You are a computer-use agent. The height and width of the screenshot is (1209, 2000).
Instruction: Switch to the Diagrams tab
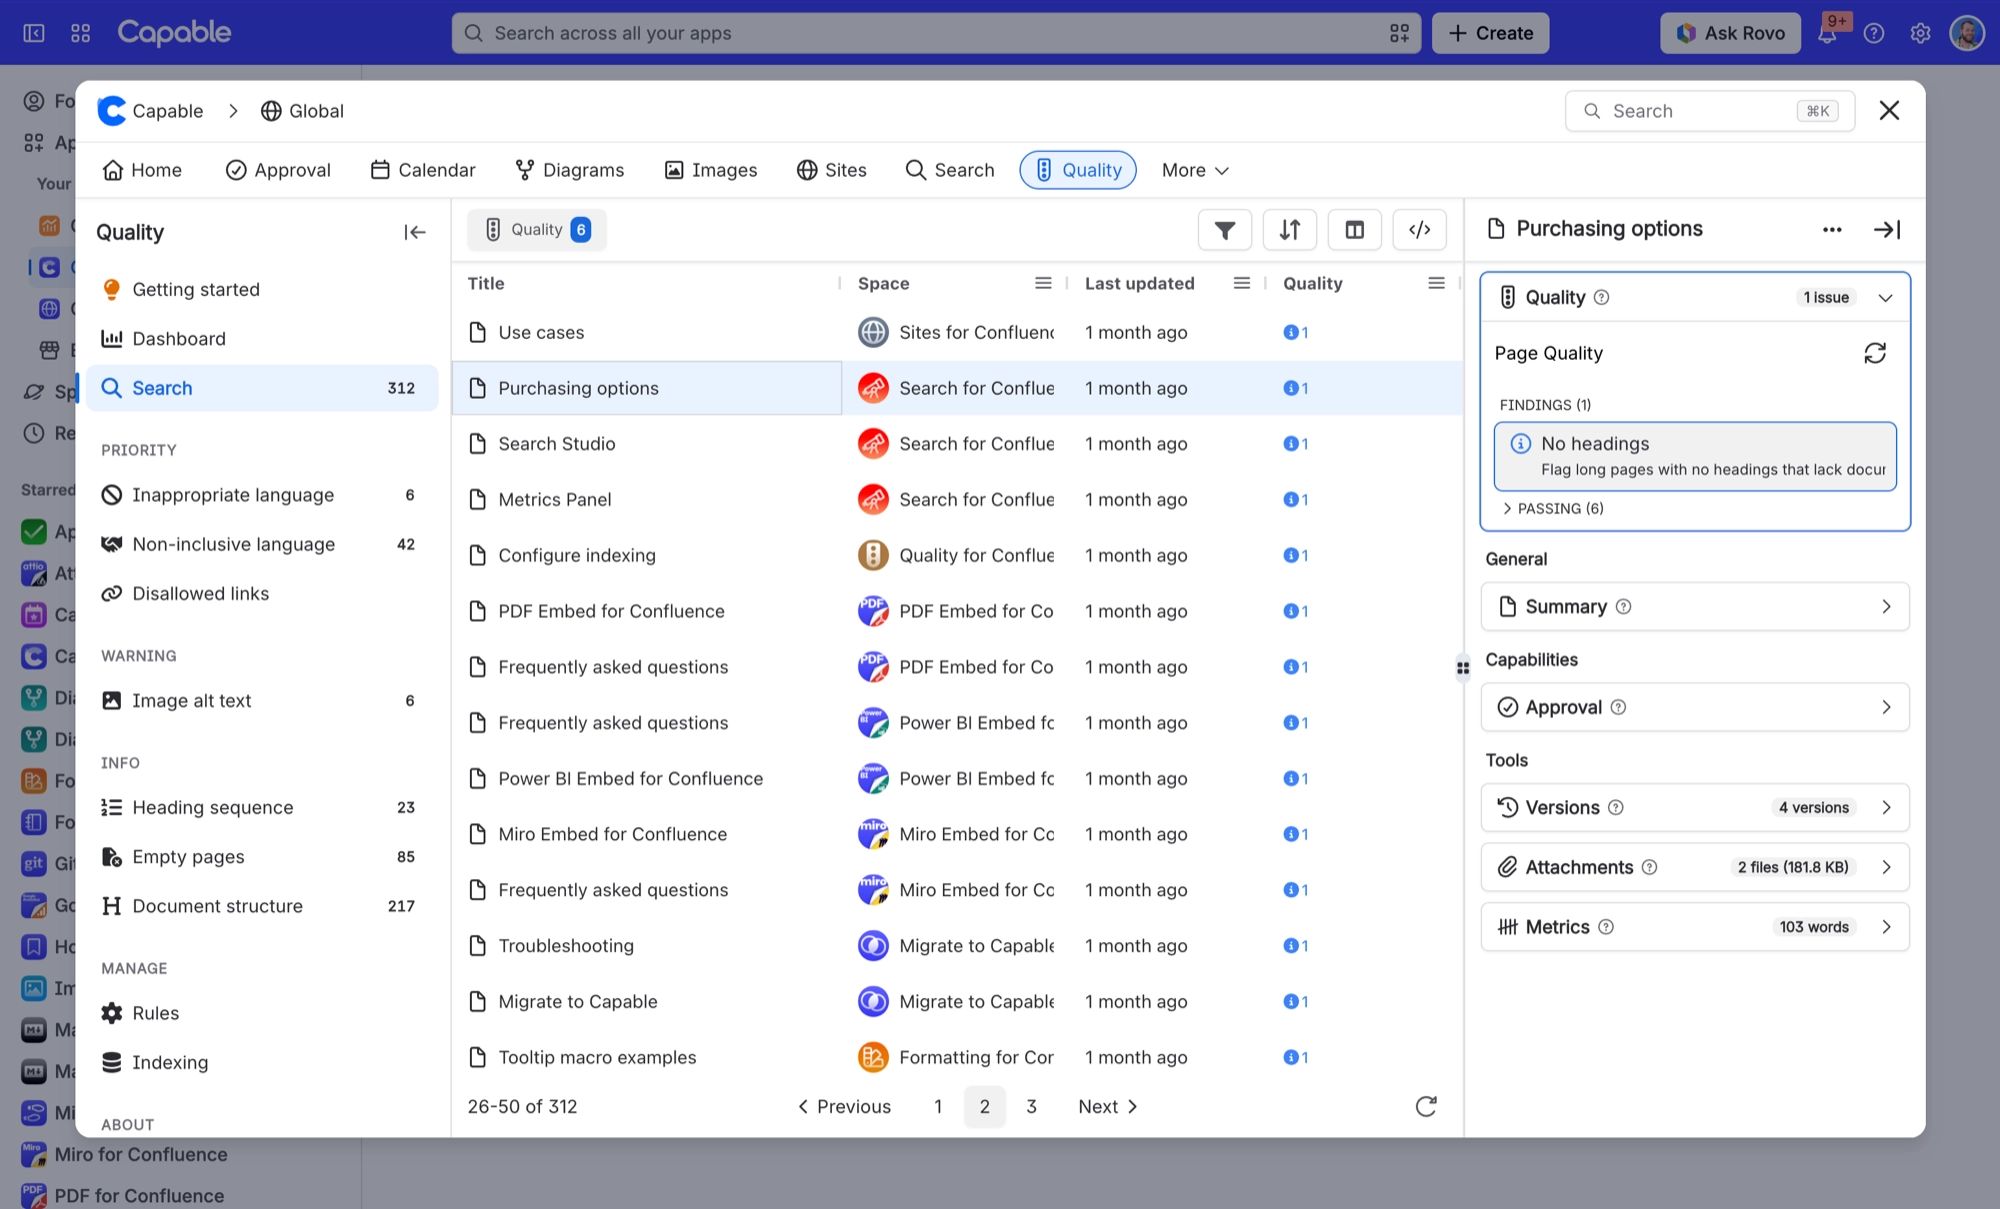tap(569, 170)
